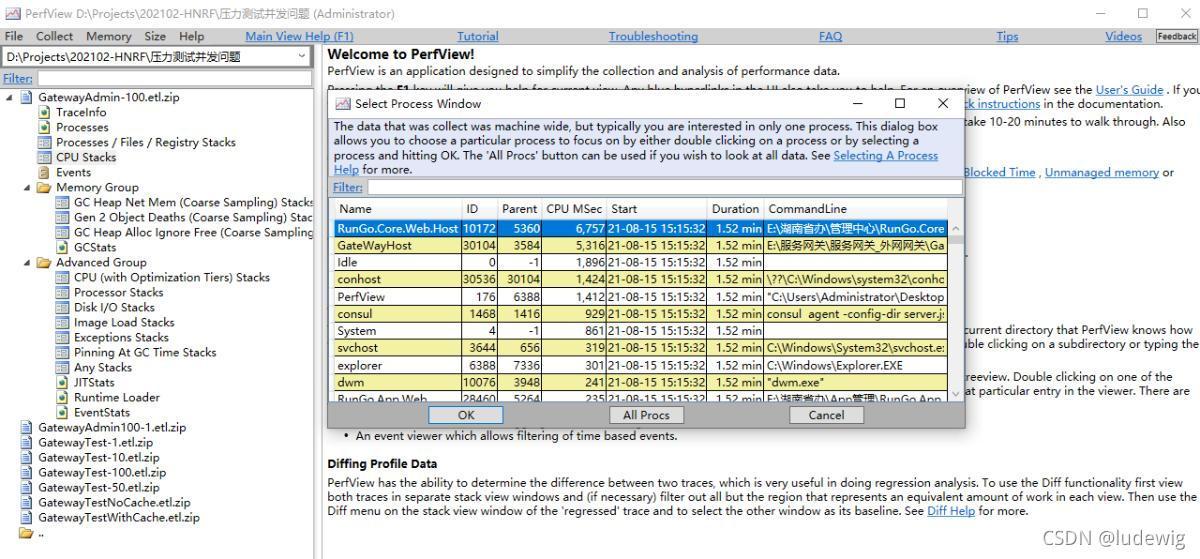Click the Disk I/O Stacks icon
The width and height of the screenshot is (1200, 559).
coord(62,307)
